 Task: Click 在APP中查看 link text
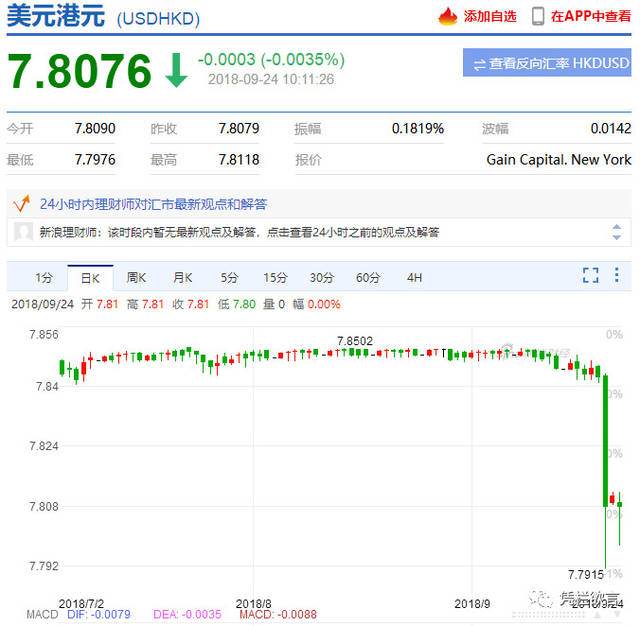click(590, 16)
